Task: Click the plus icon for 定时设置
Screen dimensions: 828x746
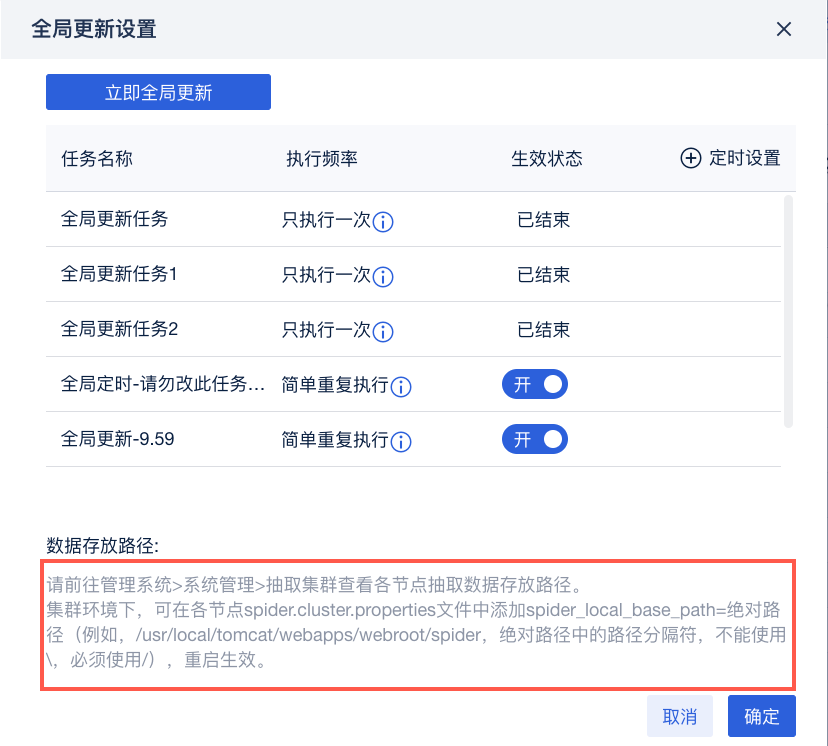Action: (x=690, y=158)
